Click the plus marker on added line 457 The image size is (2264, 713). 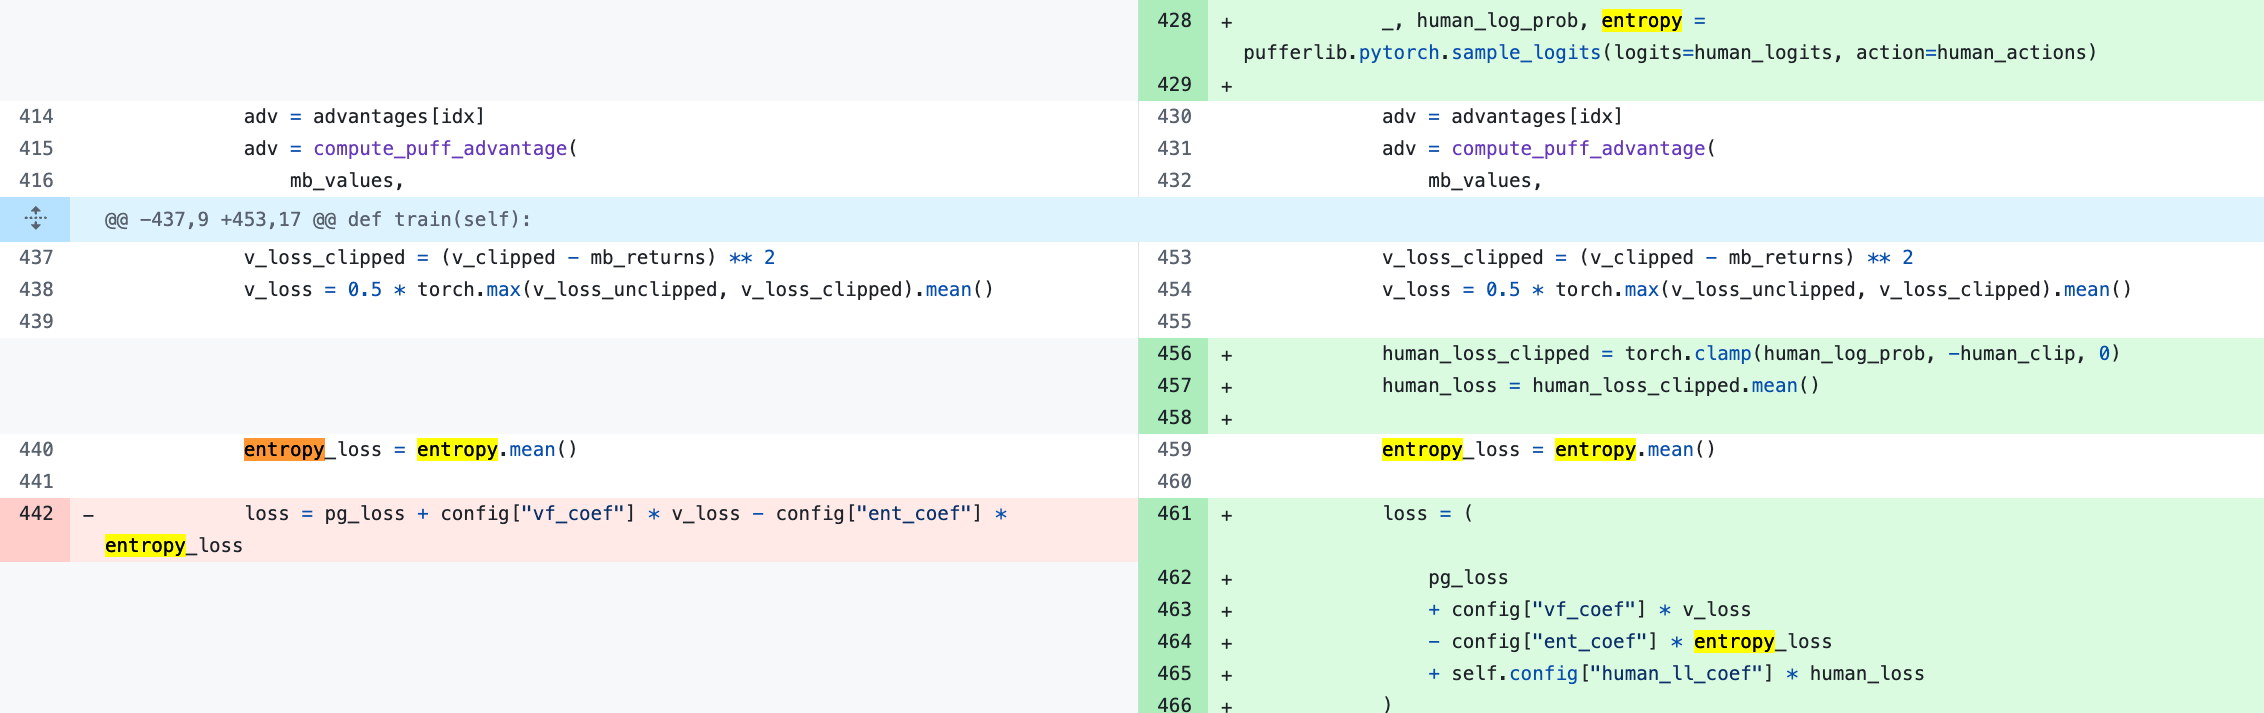pyautogui.click(x=1227, y=387)
